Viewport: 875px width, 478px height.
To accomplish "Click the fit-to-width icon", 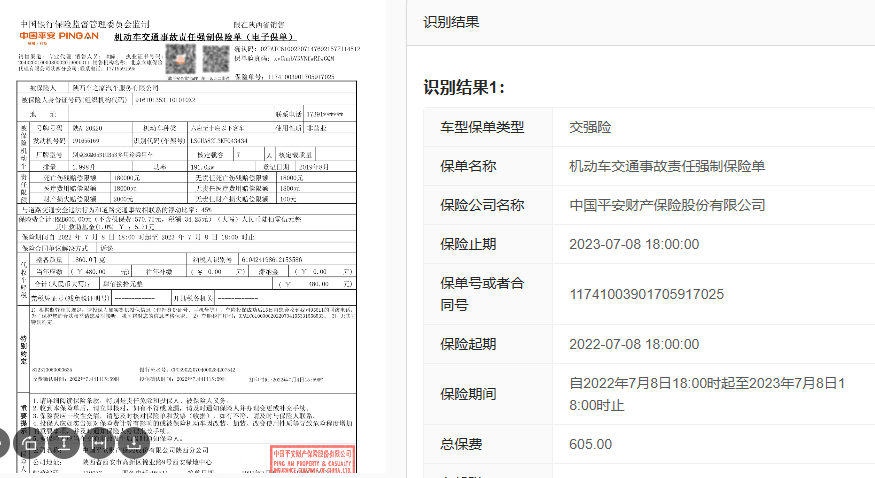I will pyautogui.click(x=98, y=444).
